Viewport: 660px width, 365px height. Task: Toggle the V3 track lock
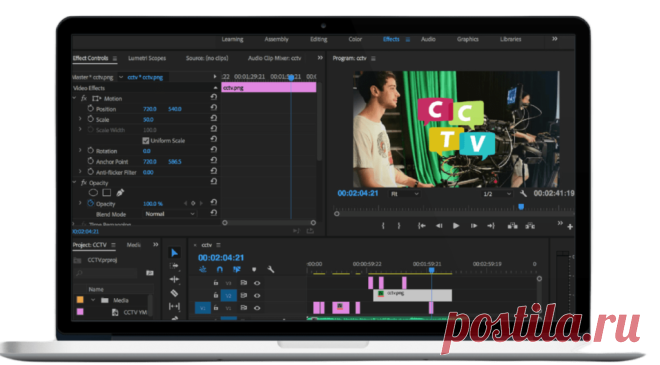216,283
